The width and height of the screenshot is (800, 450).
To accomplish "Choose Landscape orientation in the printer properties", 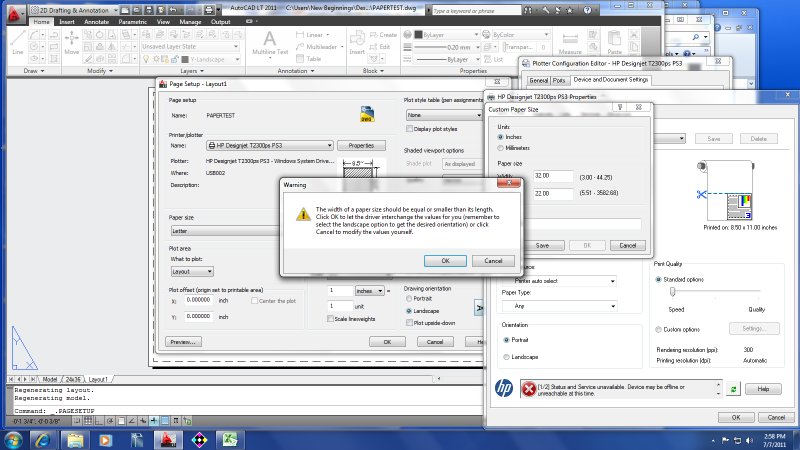I will [x=506, y=357].
